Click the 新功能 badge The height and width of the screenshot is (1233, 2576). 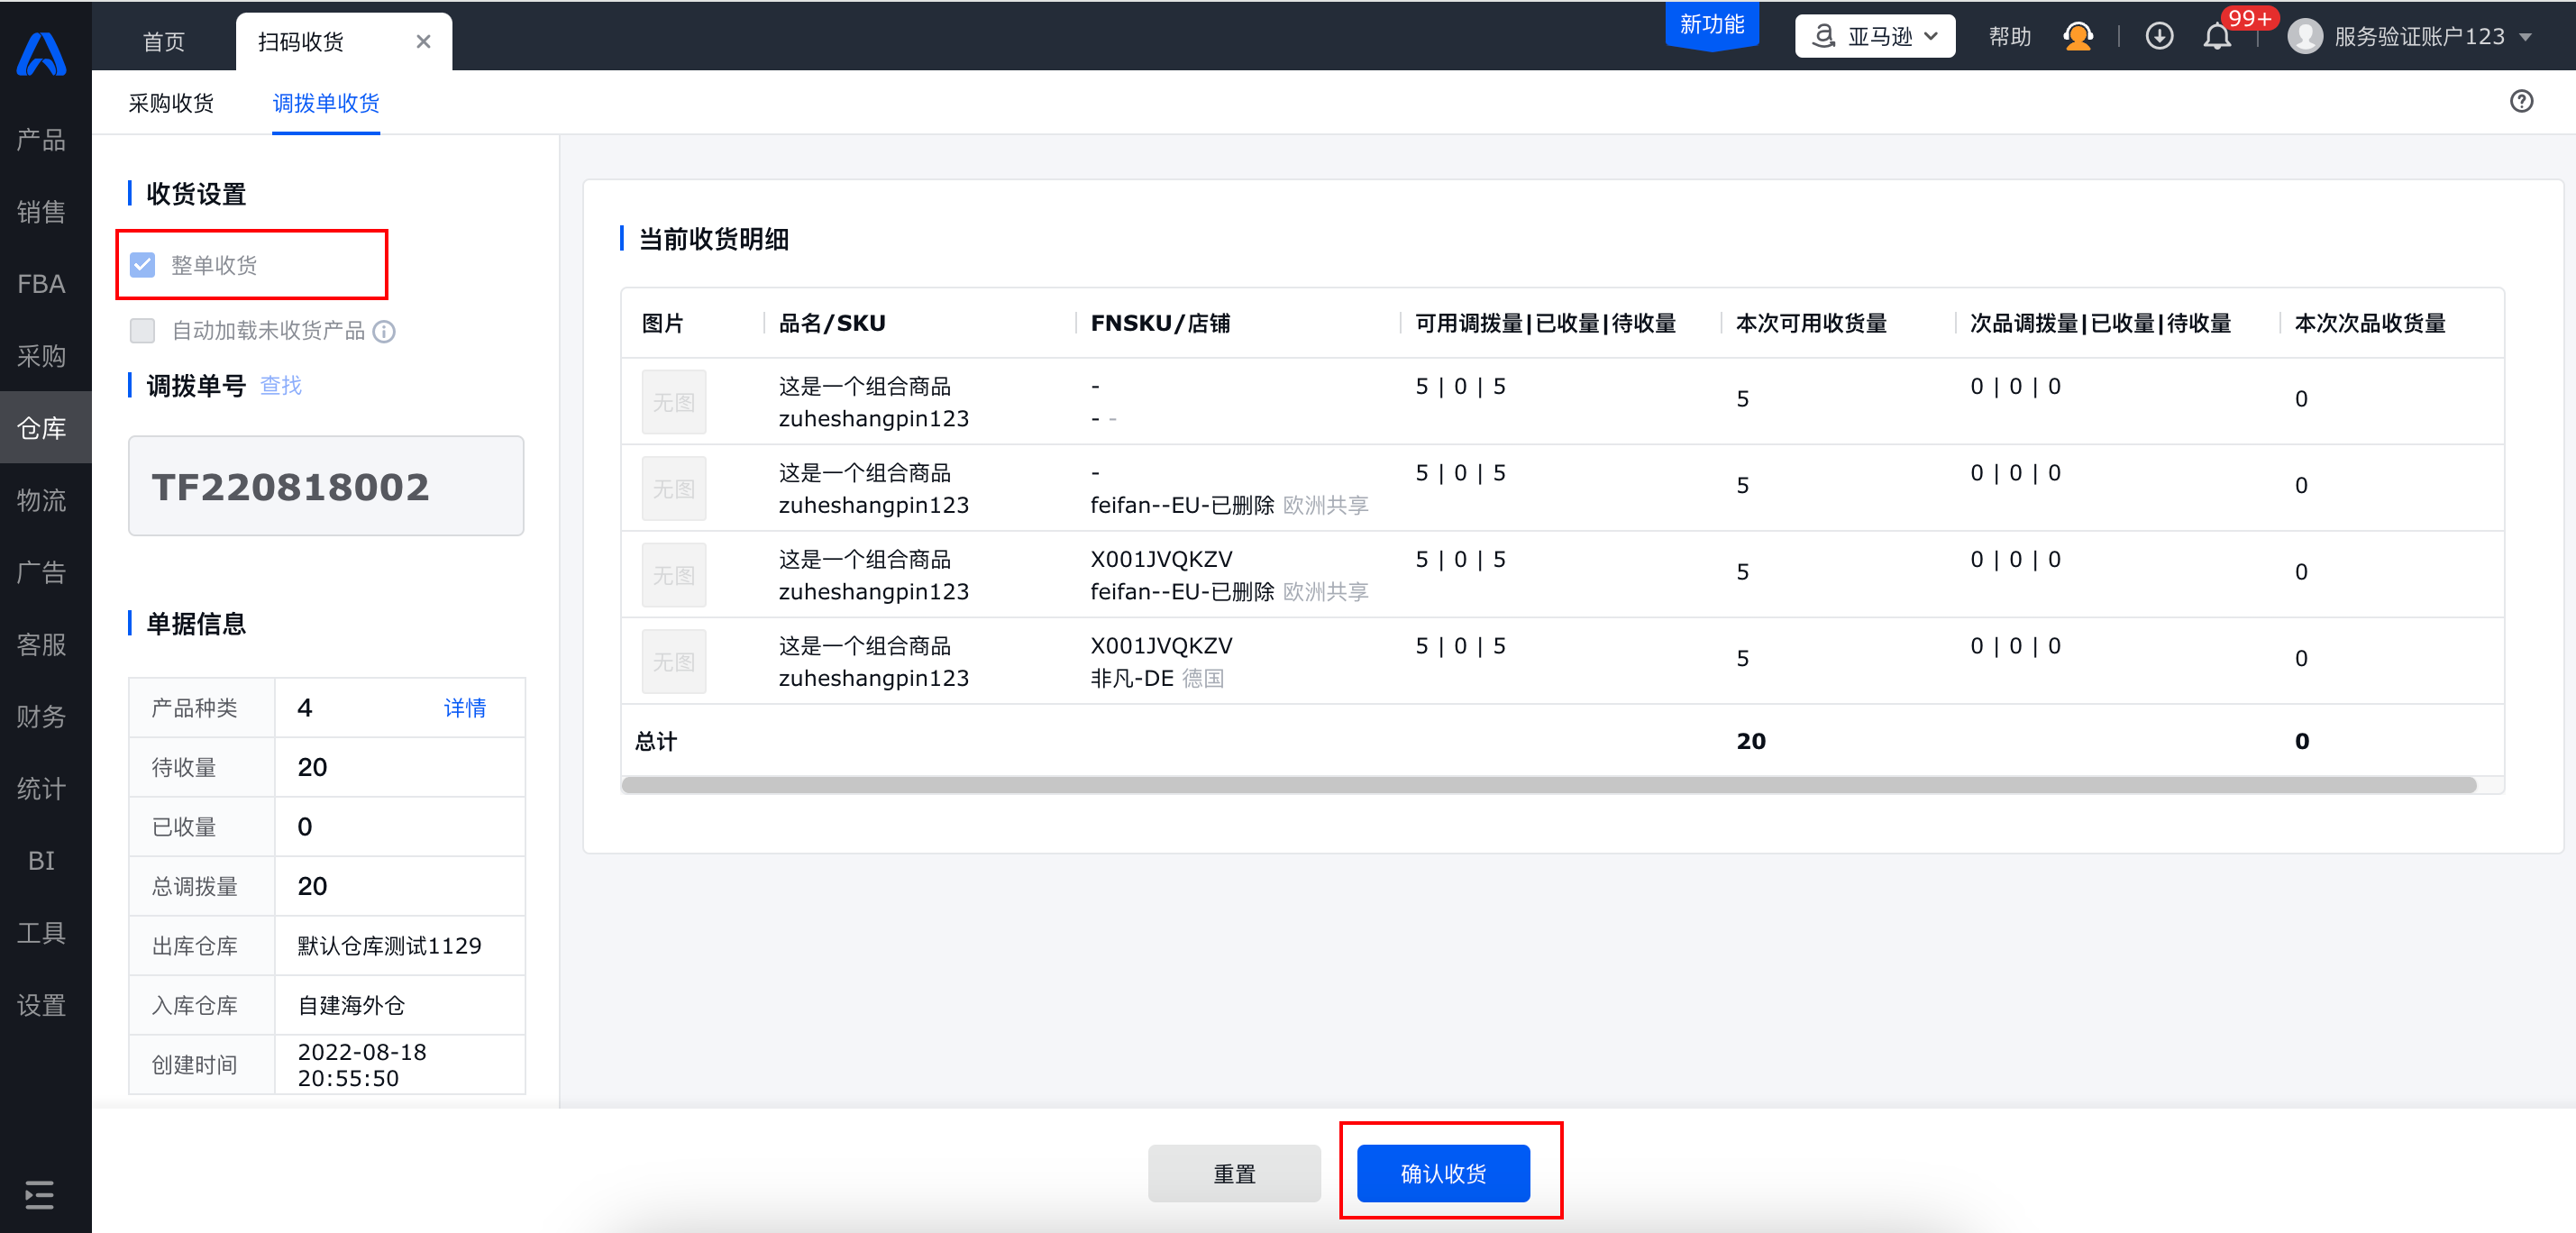(x=1712, y=24)
